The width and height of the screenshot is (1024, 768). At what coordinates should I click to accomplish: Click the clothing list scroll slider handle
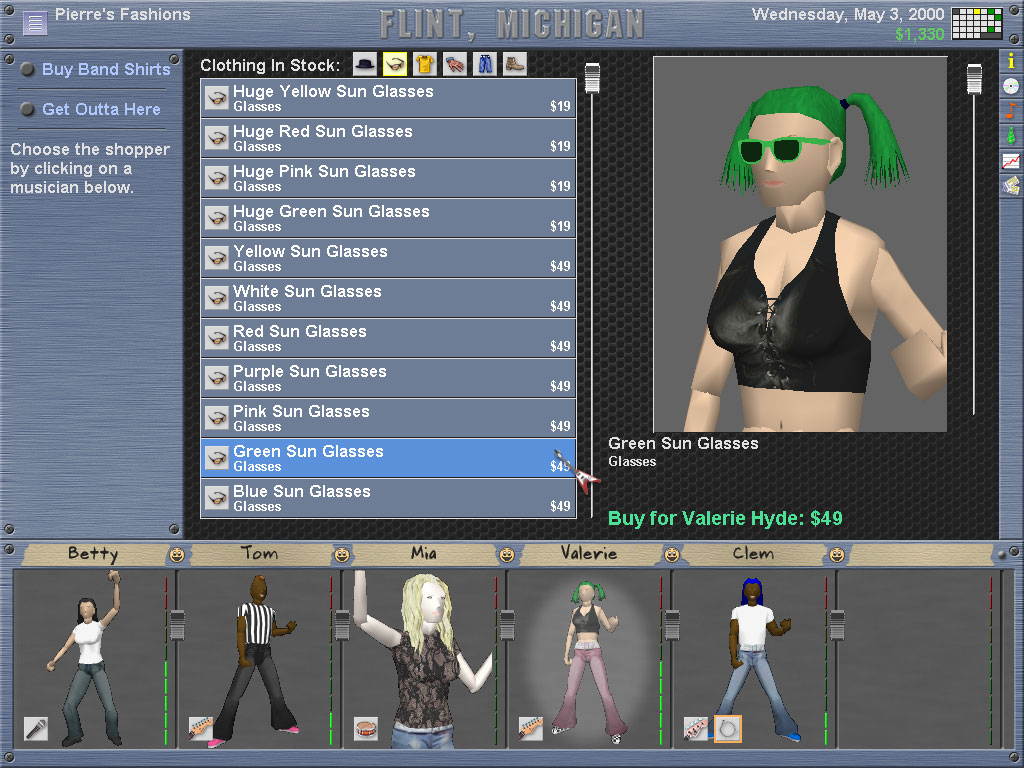[592, 78]
